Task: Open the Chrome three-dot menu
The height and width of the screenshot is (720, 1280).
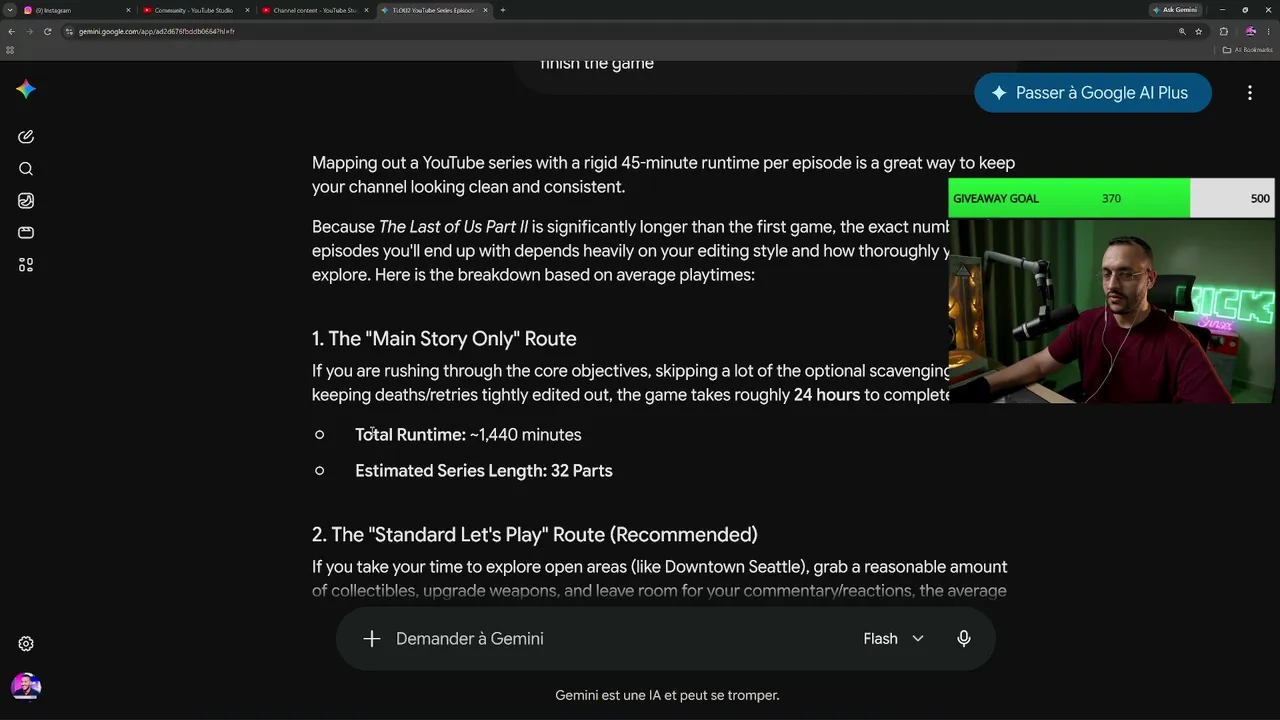Action: point(1268,31)
